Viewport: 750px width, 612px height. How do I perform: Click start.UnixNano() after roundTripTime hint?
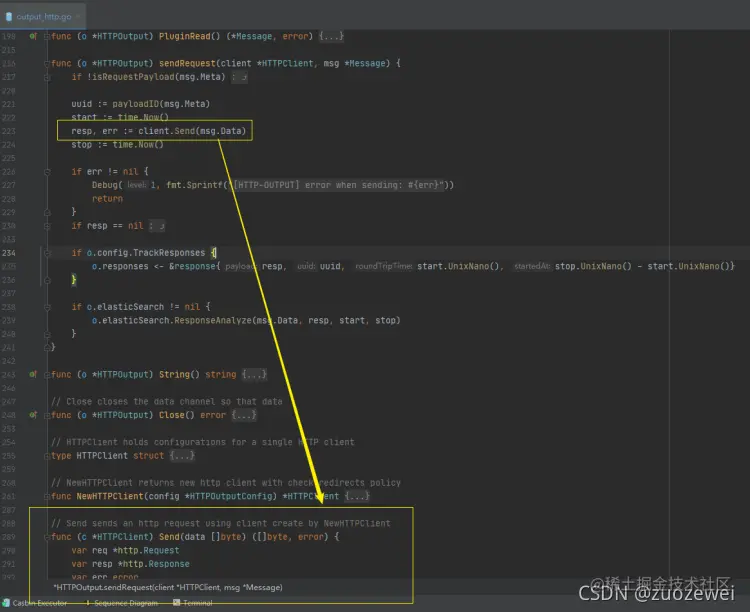[458, 267]
